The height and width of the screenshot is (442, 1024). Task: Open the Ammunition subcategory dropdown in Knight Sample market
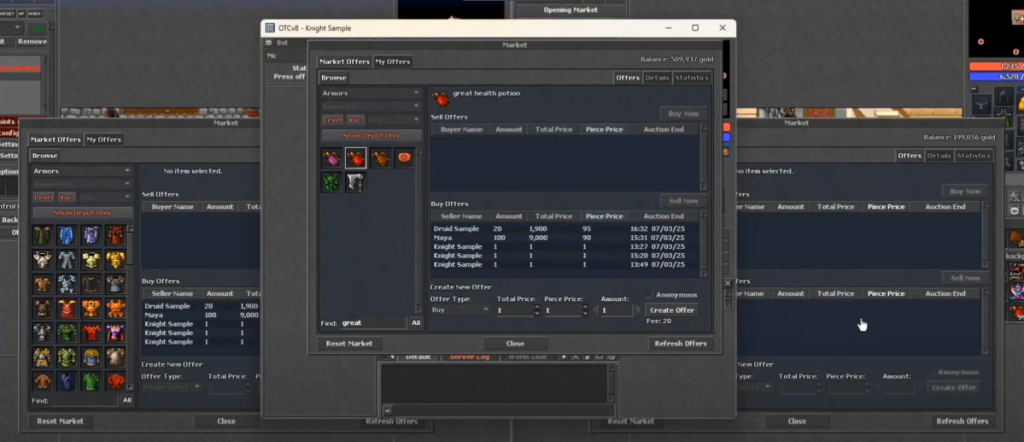(371, 106)
